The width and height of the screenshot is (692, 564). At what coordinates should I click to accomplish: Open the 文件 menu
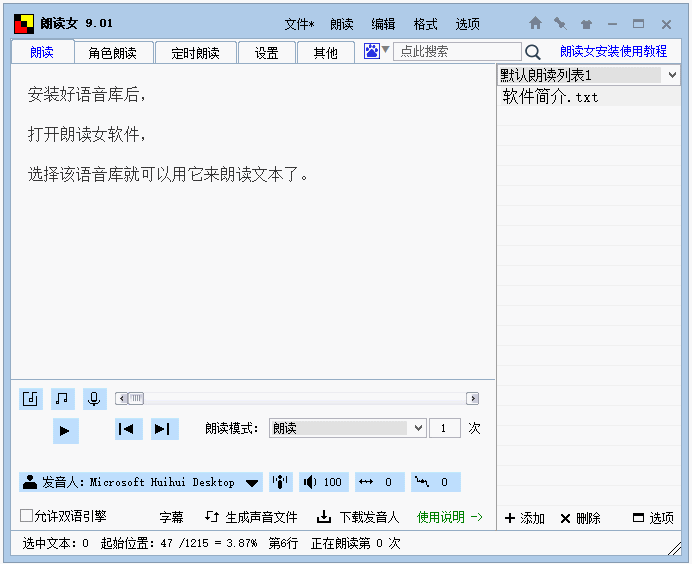299,24
